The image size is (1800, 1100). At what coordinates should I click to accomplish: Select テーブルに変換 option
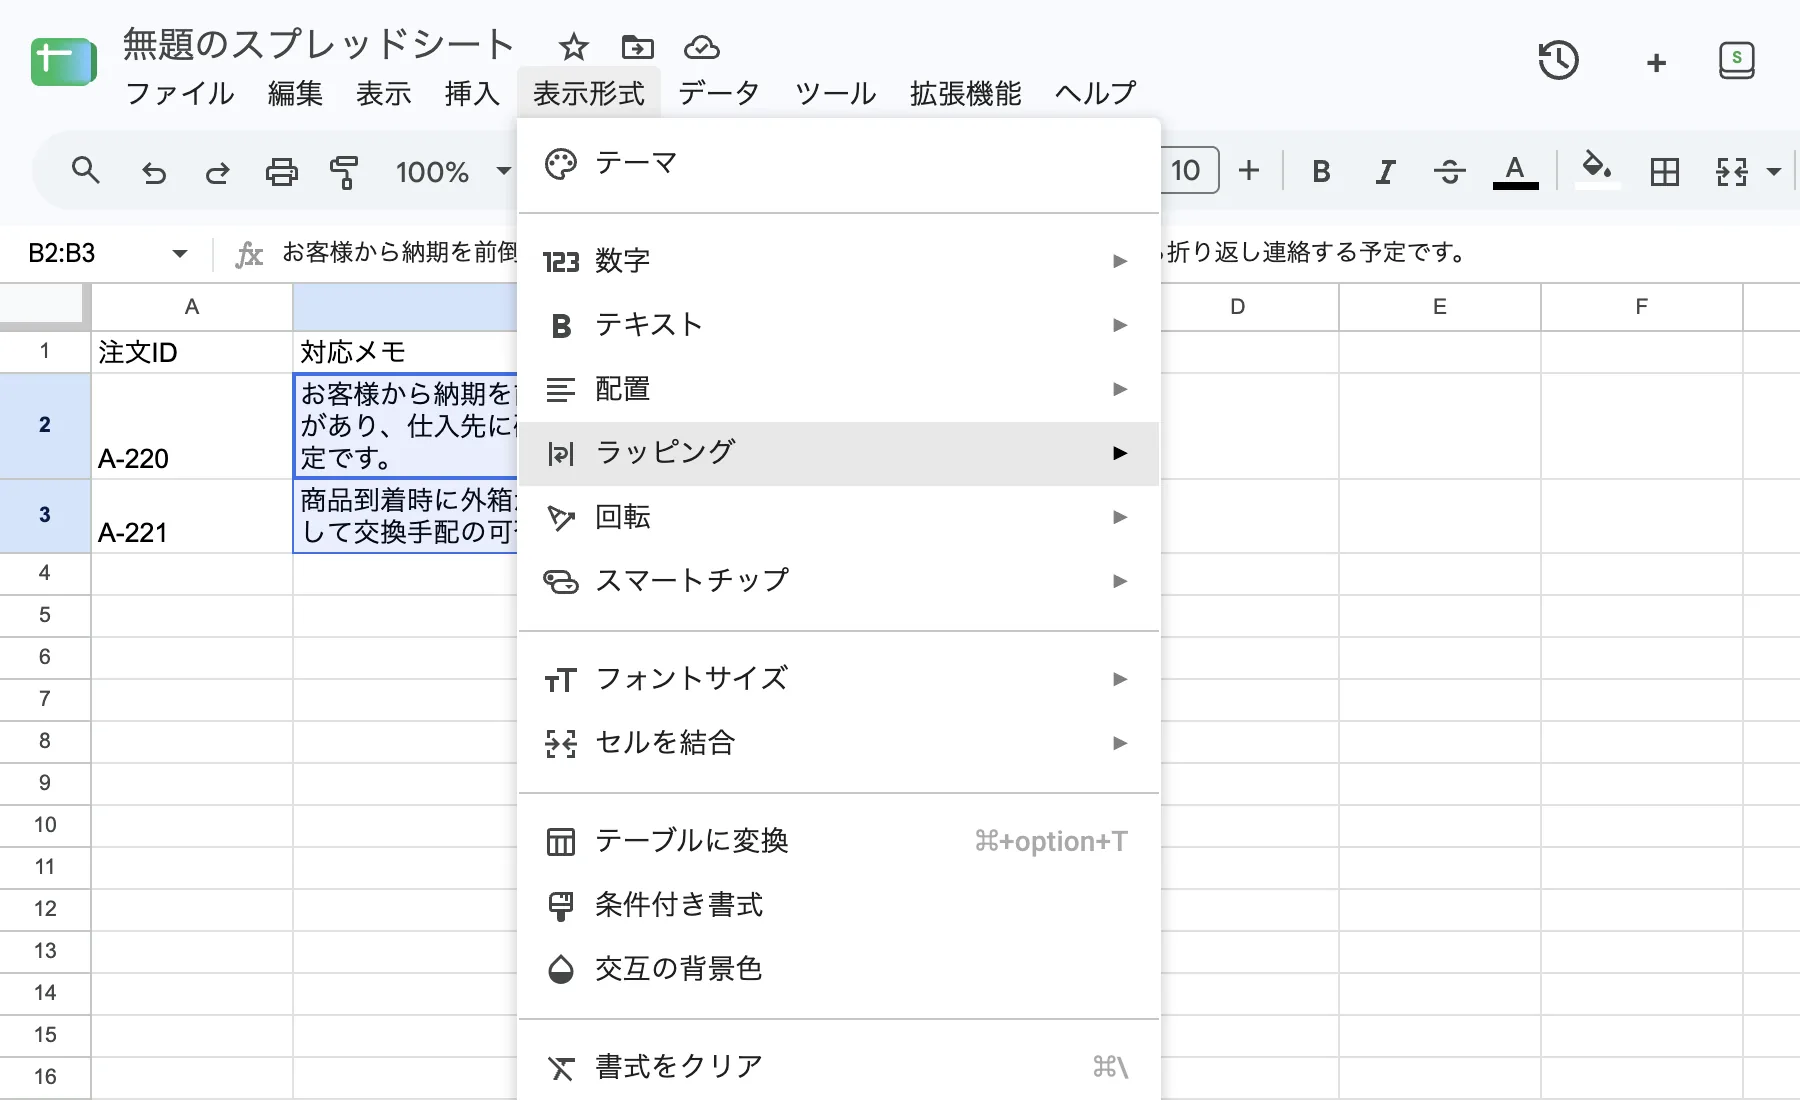tap(838, 841)
